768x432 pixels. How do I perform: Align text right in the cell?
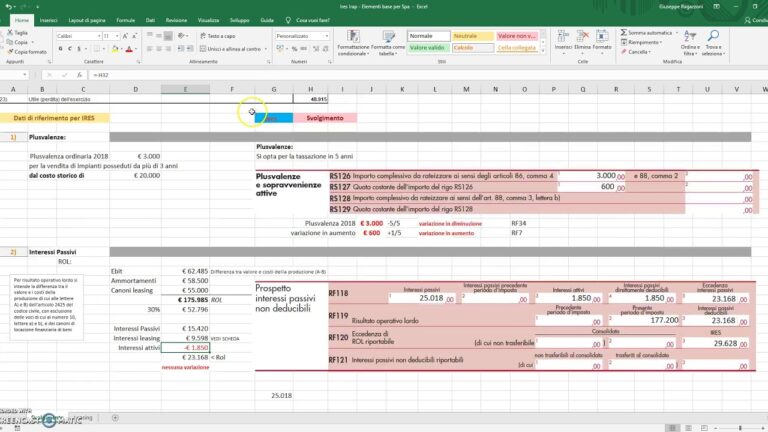168,49
